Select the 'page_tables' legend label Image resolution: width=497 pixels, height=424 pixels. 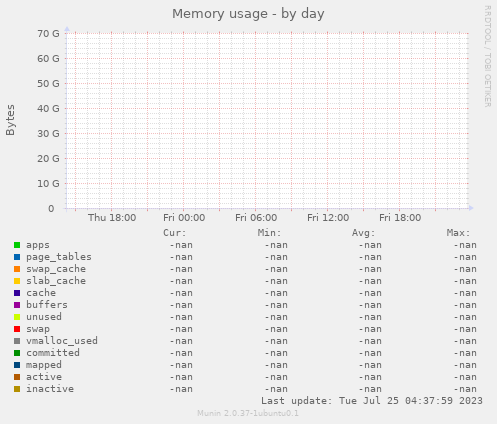[x=59, y=257]
